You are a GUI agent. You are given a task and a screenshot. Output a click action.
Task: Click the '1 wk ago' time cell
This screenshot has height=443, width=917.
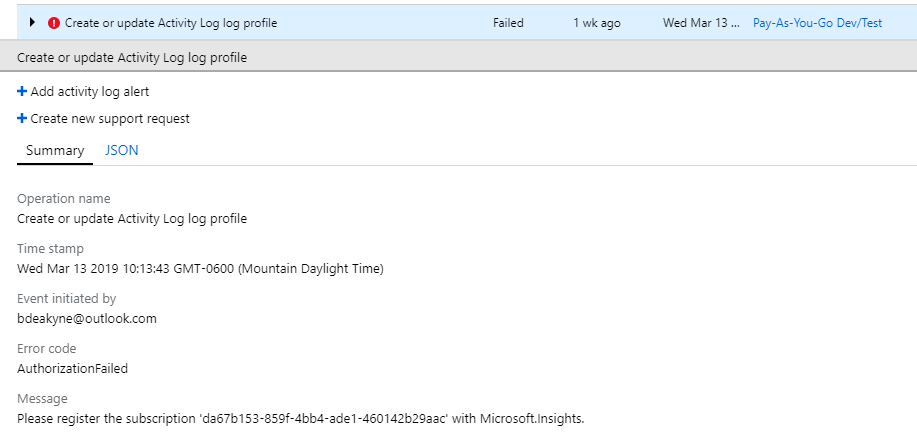(596, 22)
